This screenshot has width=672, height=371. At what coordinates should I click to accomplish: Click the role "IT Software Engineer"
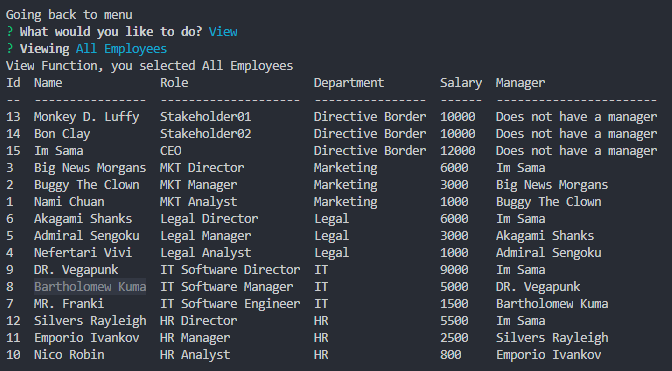230,304
